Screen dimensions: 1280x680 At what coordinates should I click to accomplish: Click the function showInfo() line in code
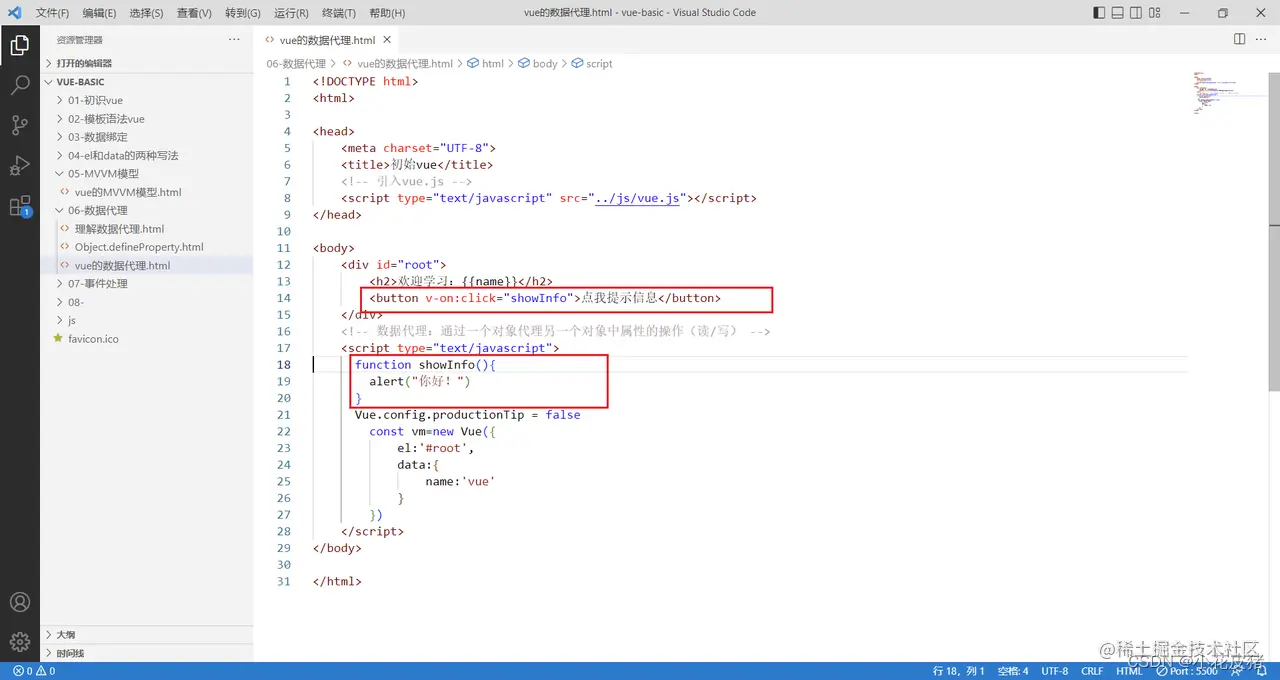click(426, 365)
